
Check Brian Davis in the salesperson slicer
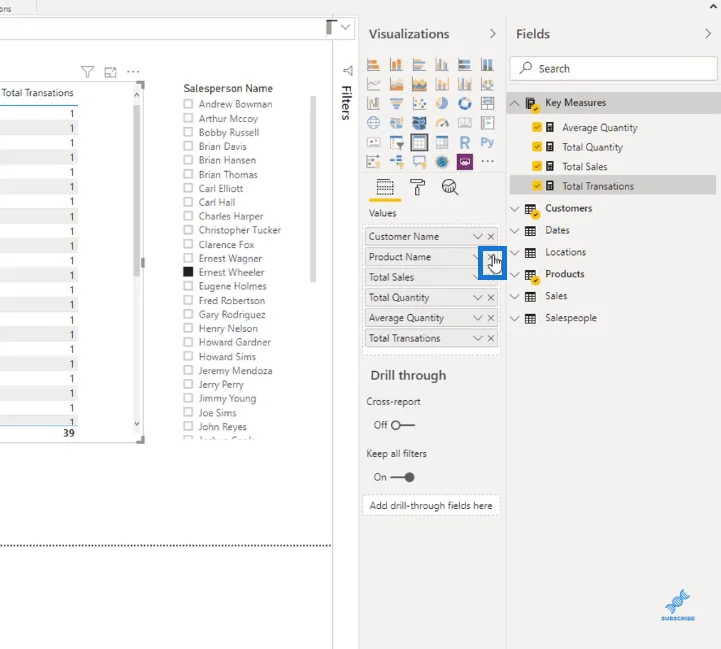[x=188, y=146]
